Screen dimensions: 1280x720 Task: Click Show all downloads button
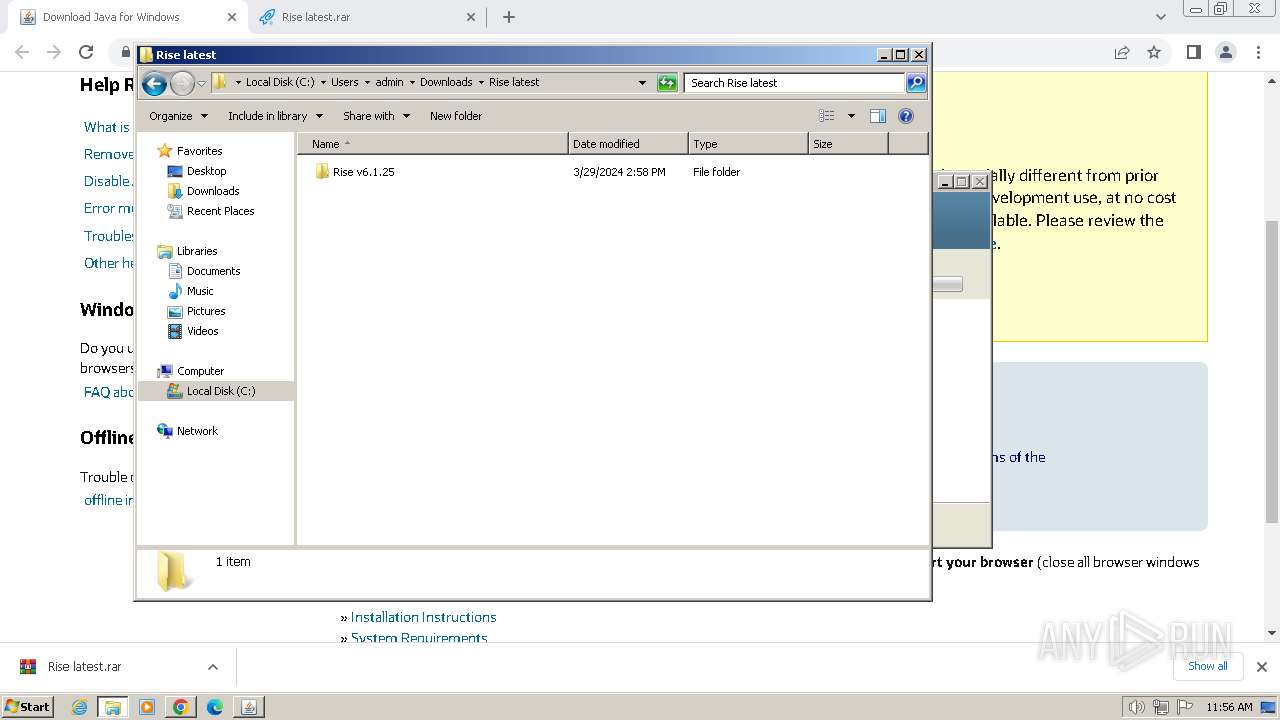(1207, 666)
